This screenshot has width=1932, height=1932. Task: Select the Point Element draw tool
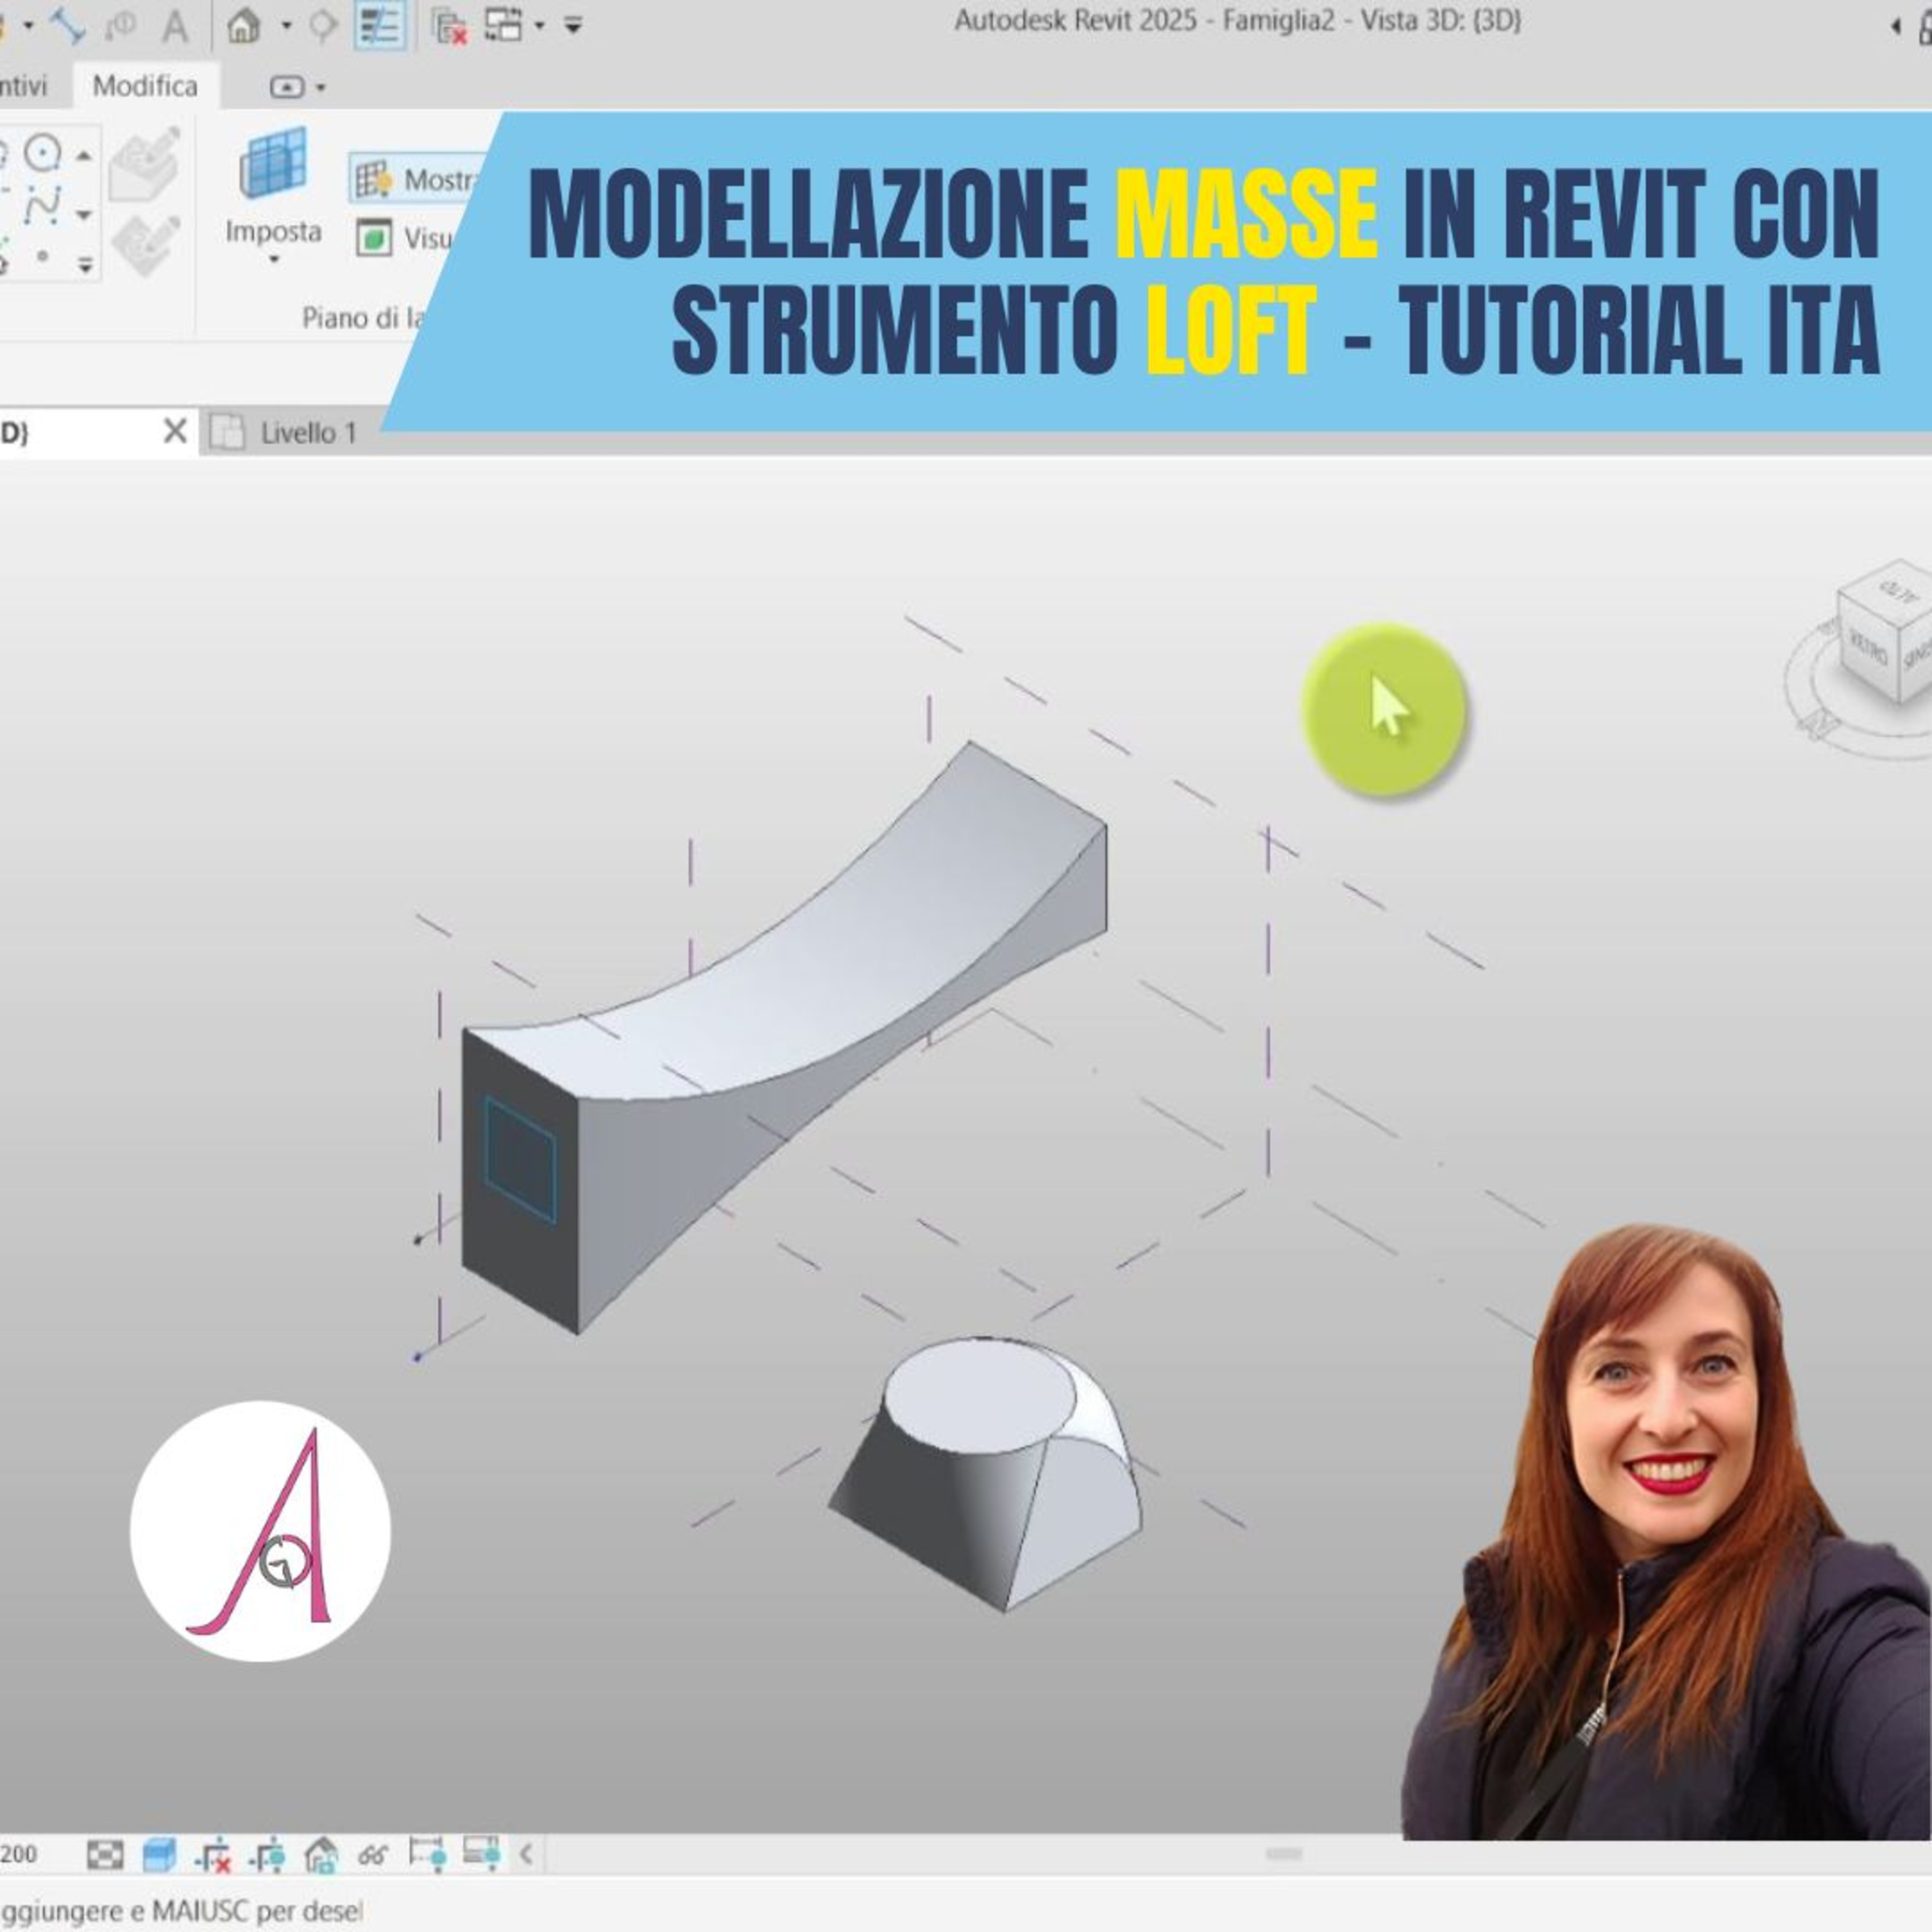click(42, 256)
